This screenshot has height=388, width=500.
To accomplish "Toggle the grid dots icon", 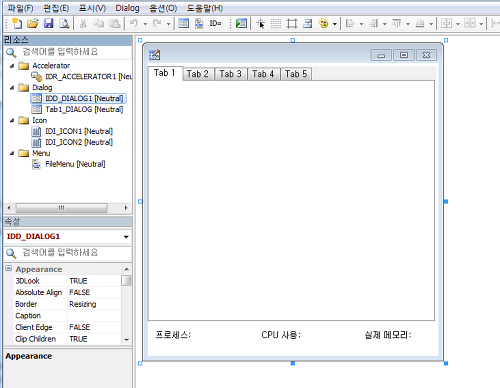I will 276,23.
